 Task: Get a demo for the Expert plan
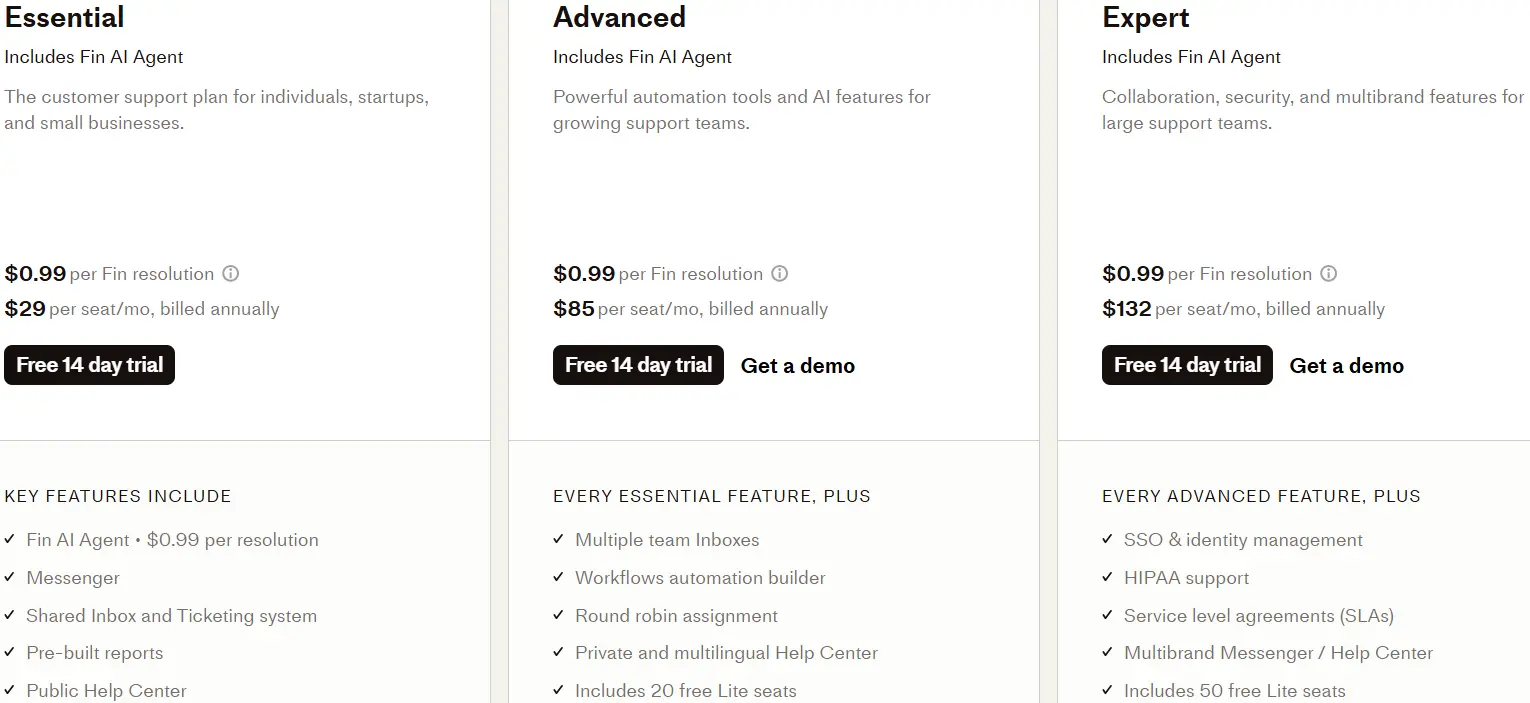click(1347, 366)
